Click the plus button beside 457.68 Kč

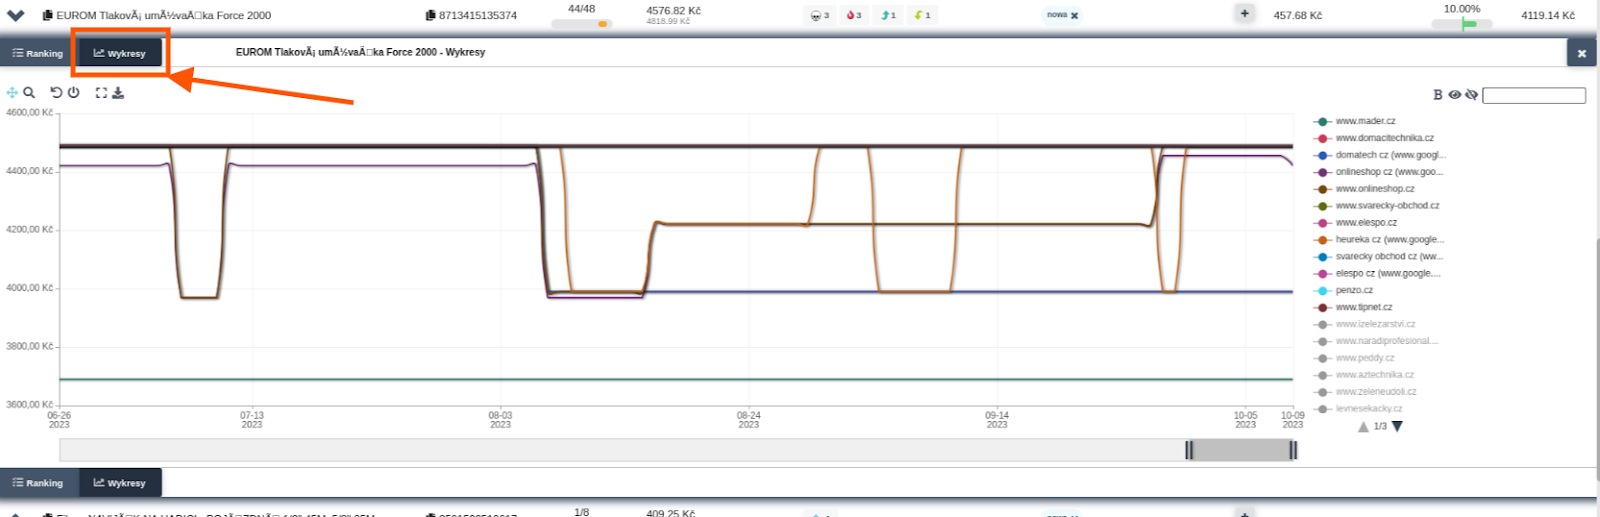[1244, 14]
